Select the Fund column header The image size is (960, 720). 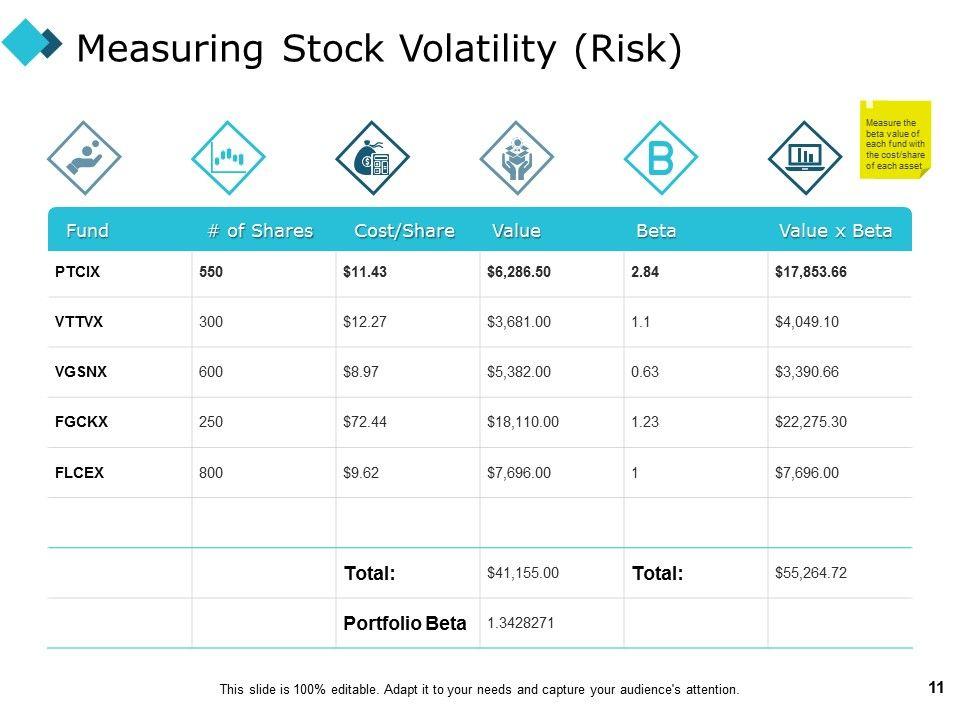click(x=87, y=231)
